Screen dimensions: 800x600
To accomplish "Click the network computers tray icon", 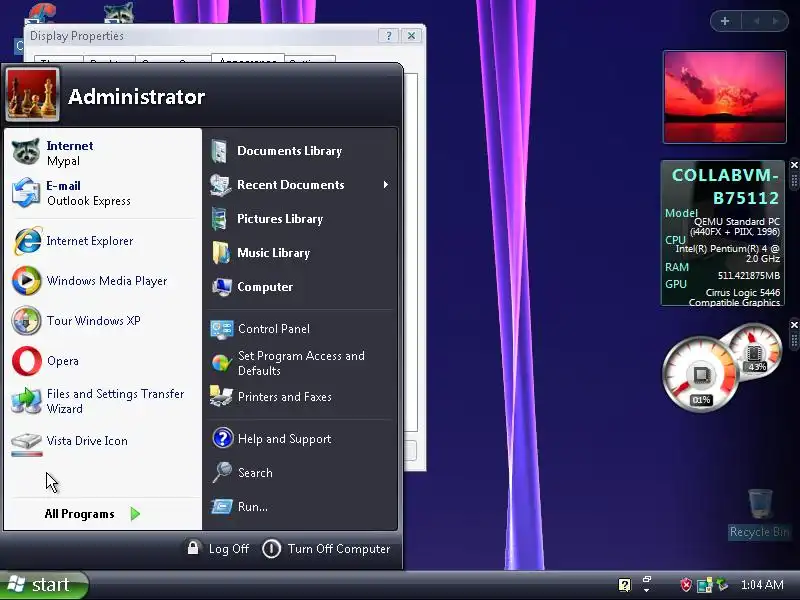I will 704,585.
